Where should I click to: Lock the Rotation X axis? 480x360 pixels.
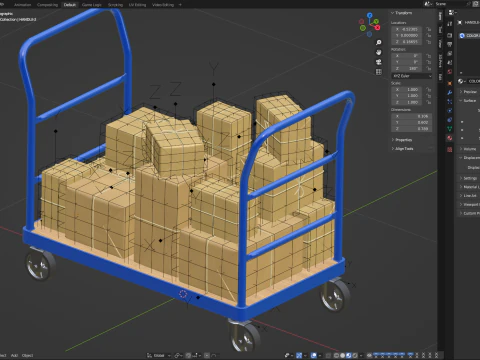click(x=429, y=56)
